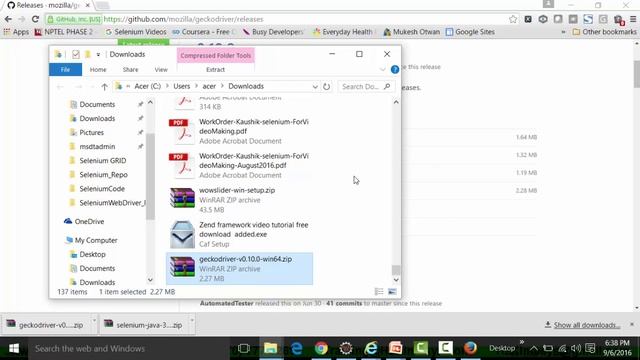Select Selenium_Repo folder
The height and width of the screenshot is (360, 640).
coord(103,175)
